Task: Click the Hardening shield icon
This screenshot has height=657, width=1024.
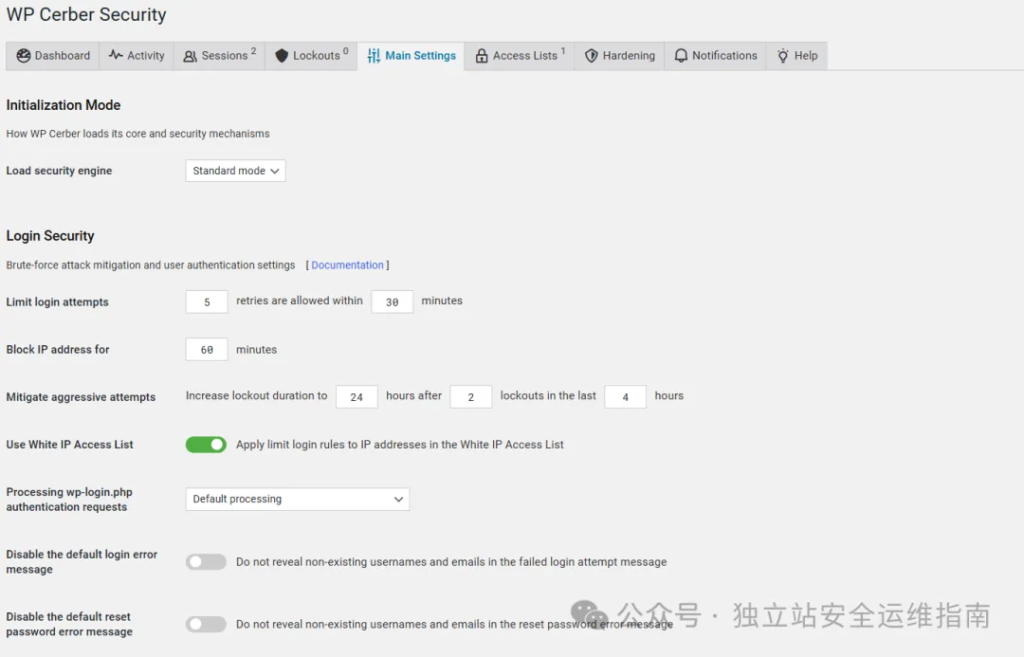Action: pyautogui.click(x=591, y=56)
